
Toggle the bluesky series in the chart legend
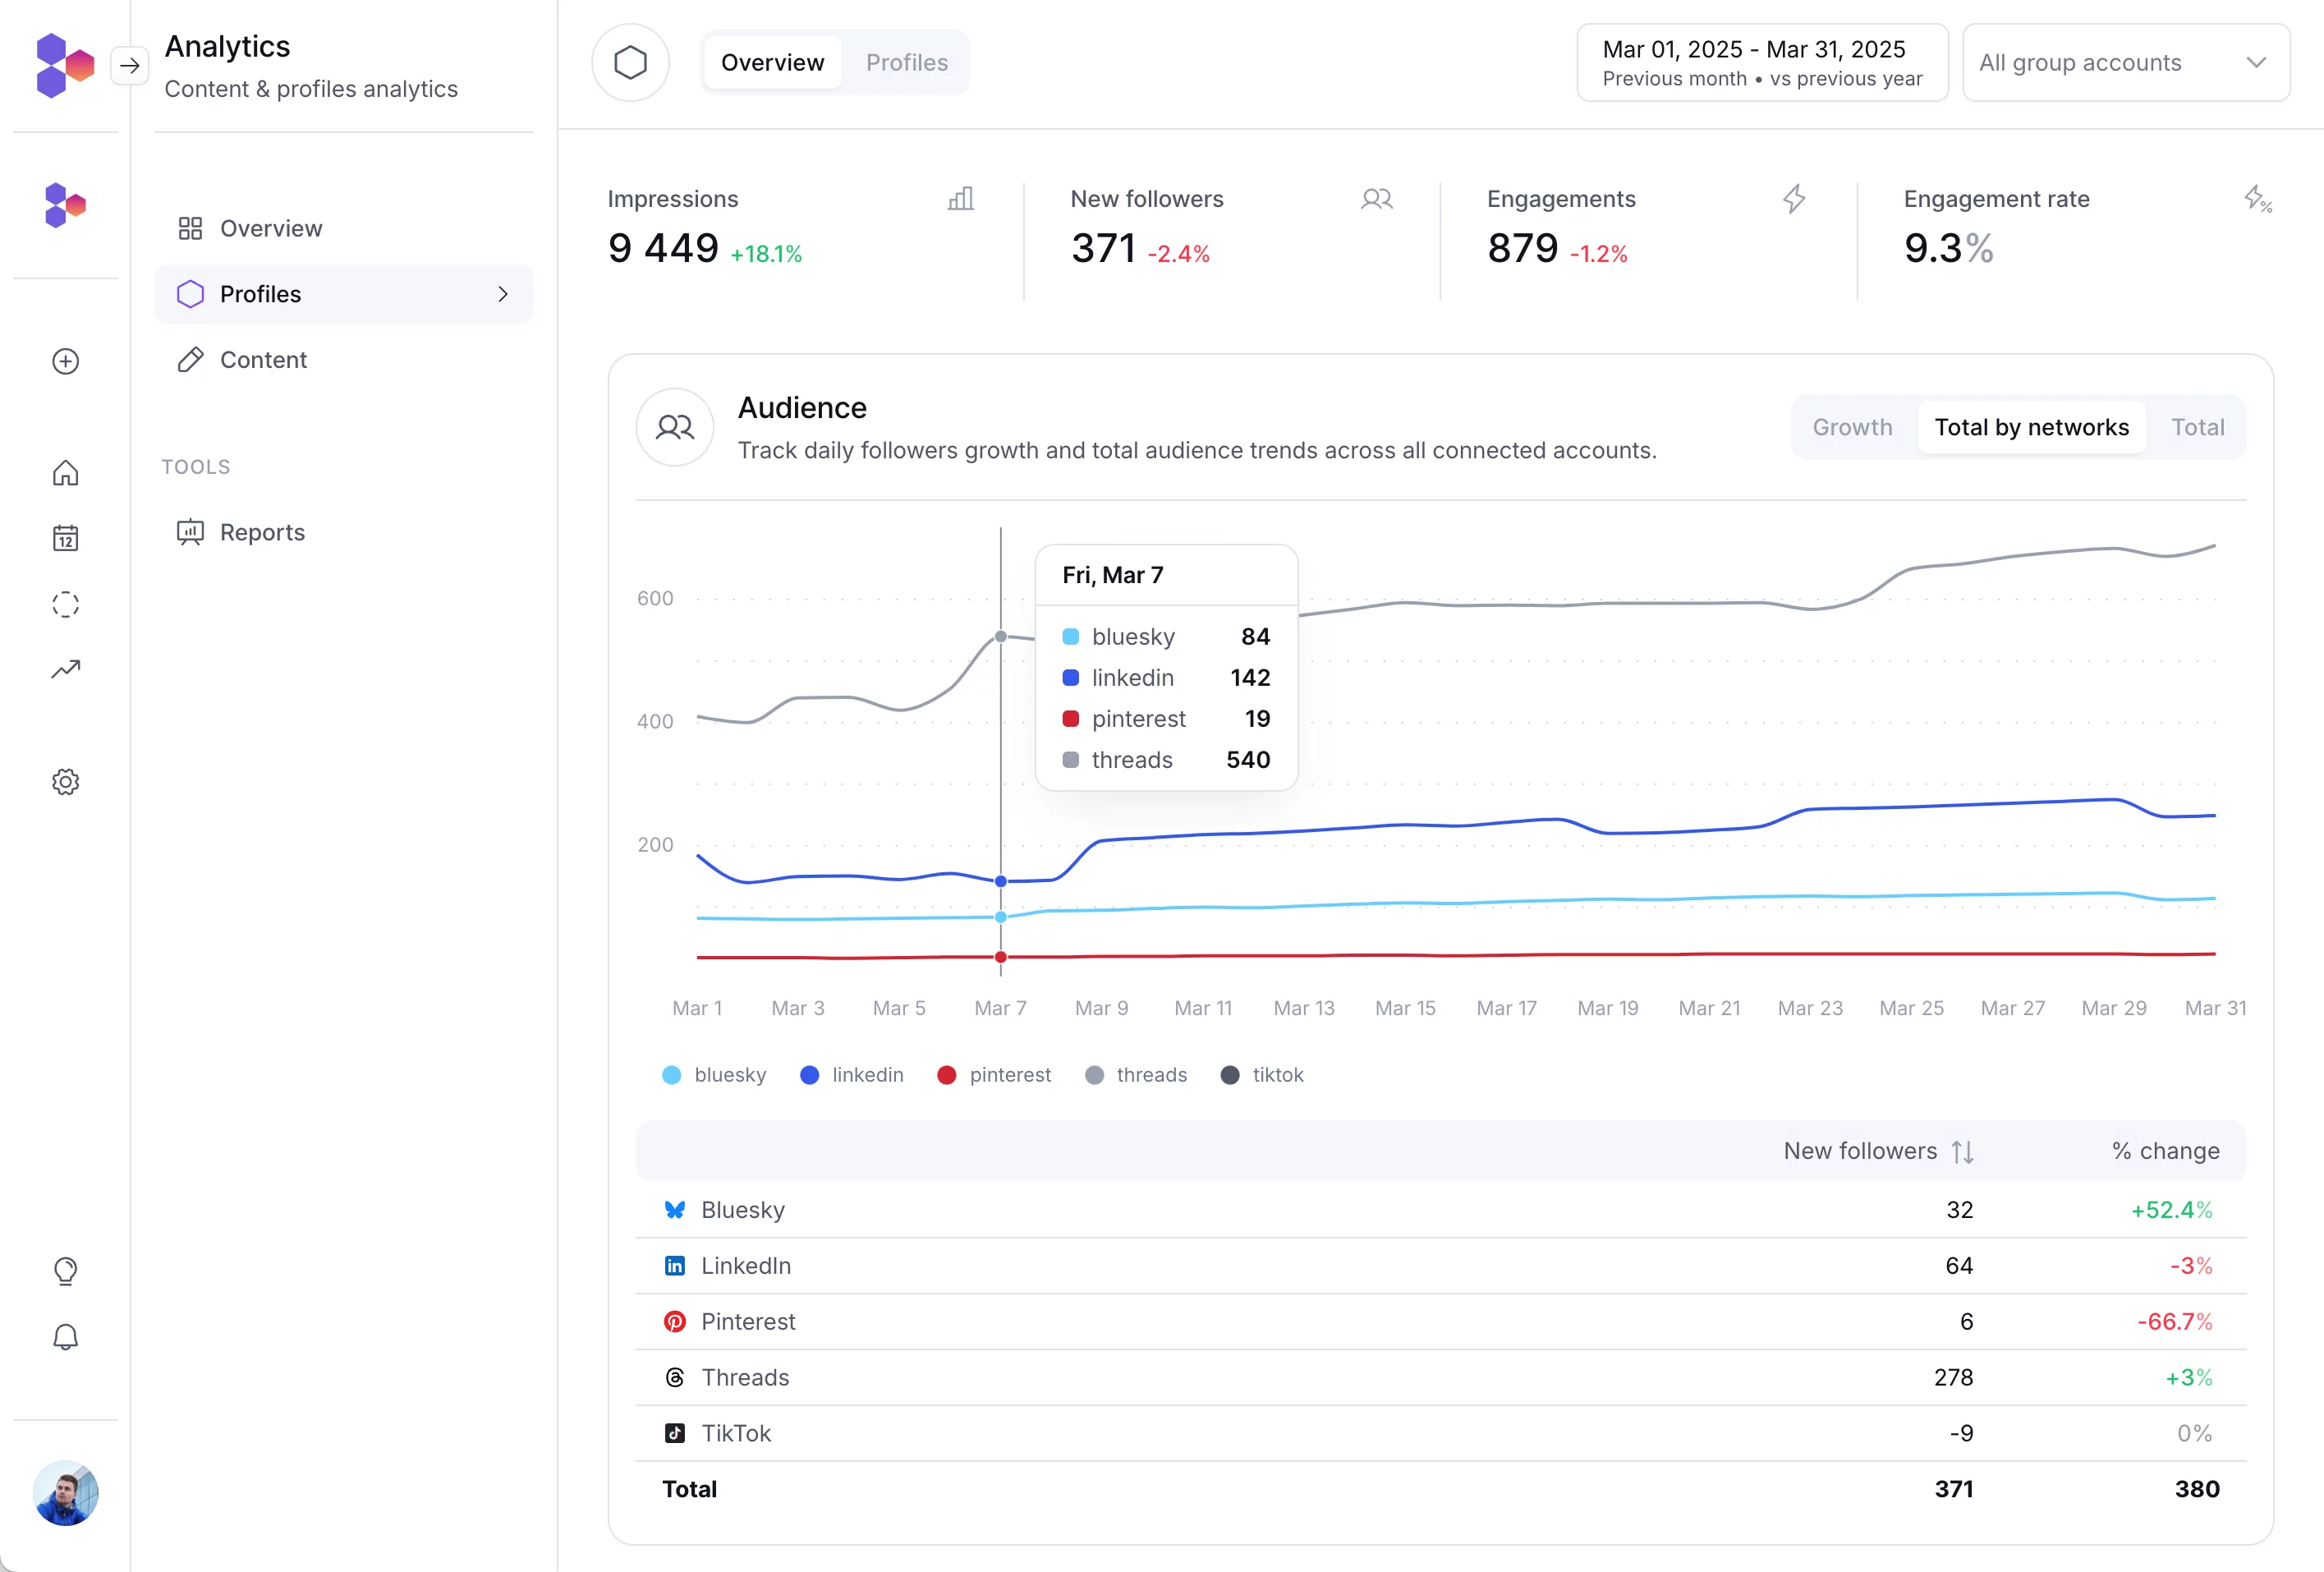point(713,1075)
